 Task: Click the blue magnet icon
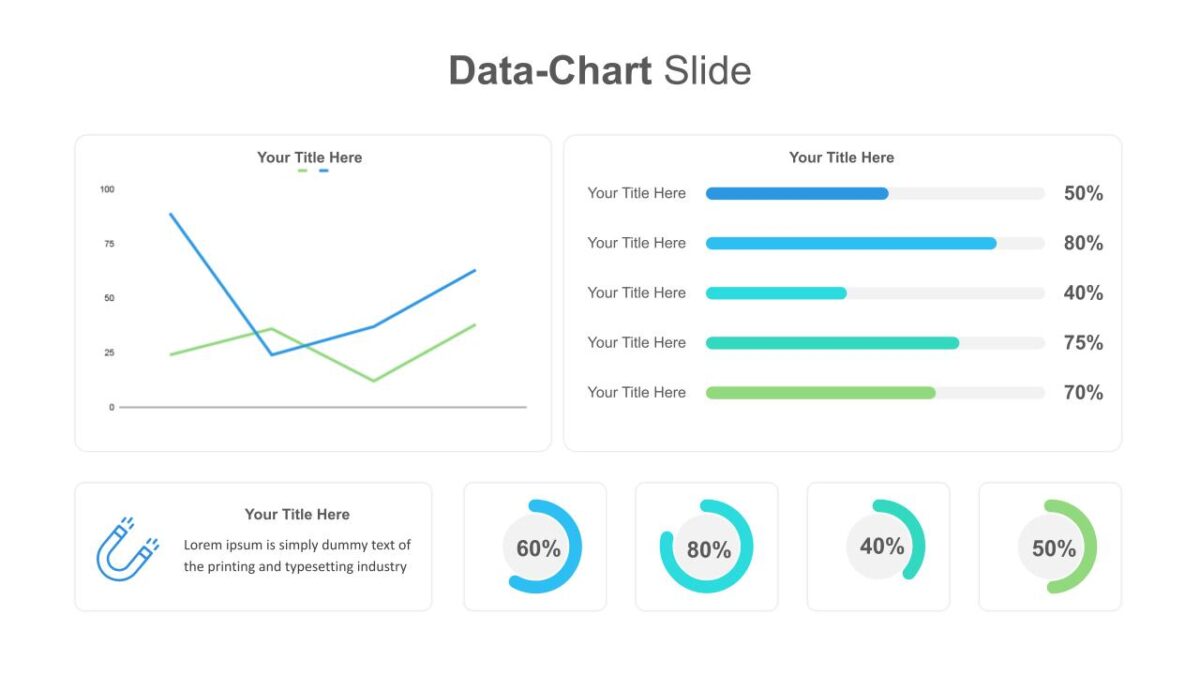point(127,548)
